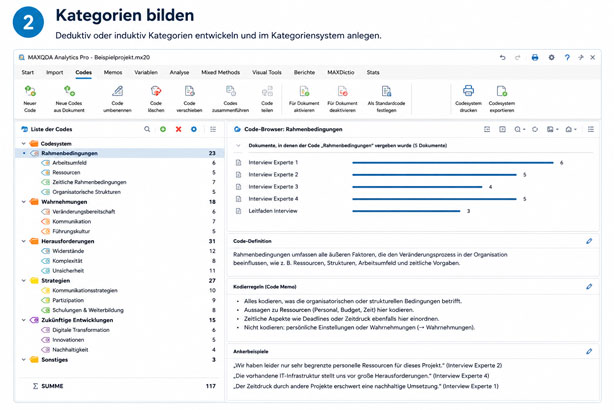Edit the Code-Definition with pencil icon
The width and height of the screenshot is (614, 410).
click(x=589, y=241)
